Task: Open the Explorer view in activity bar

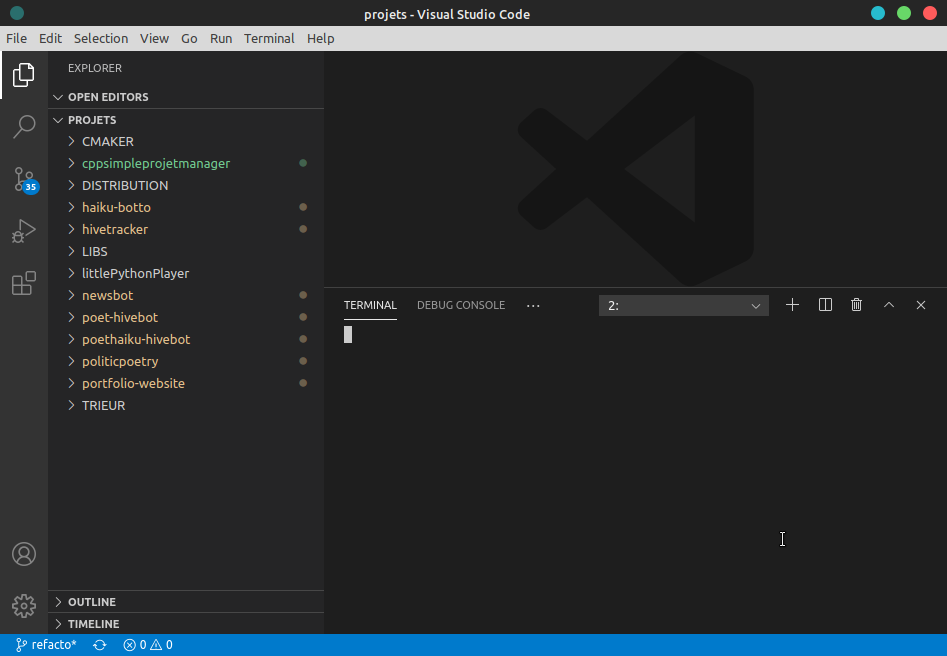Action: pyautogui.click(x=24, y=75)
